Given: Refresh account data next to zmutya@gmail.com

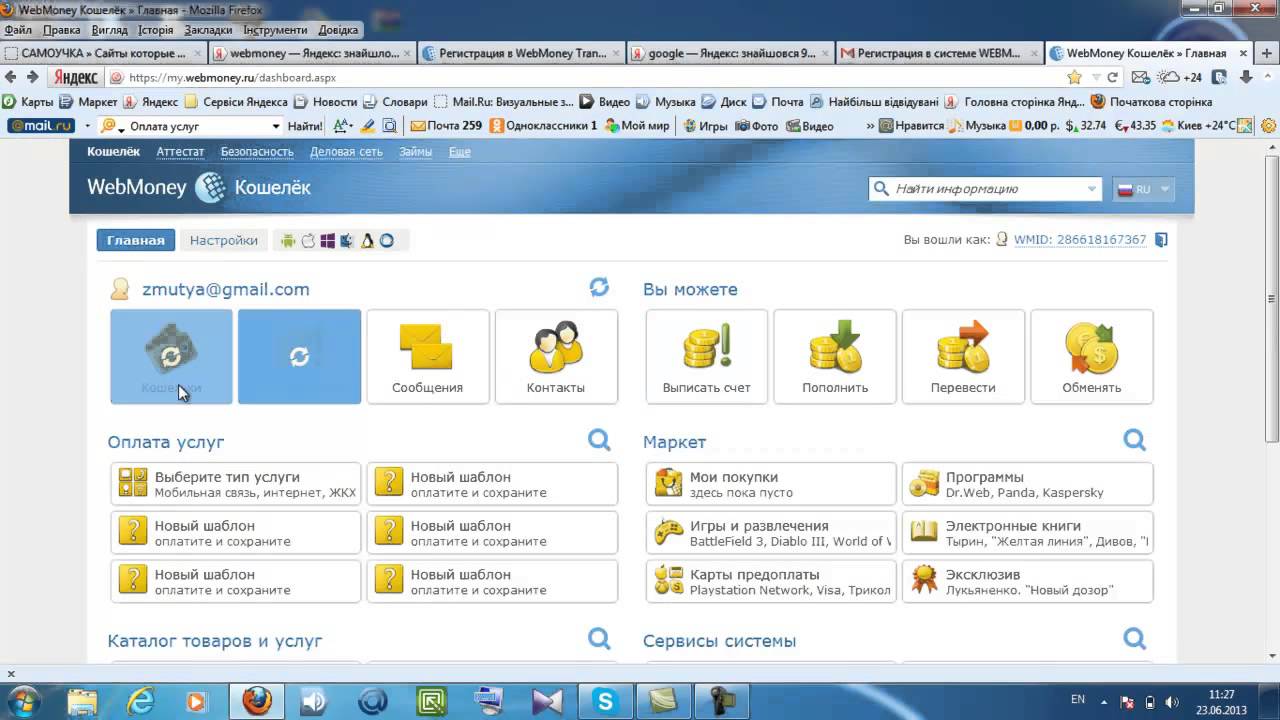Looking at the screenshot, I should (599, 288).
